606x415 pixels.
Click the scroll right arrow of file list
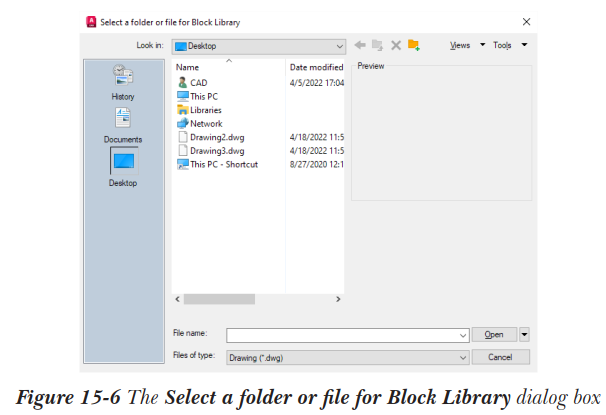[x=338, y=299]
